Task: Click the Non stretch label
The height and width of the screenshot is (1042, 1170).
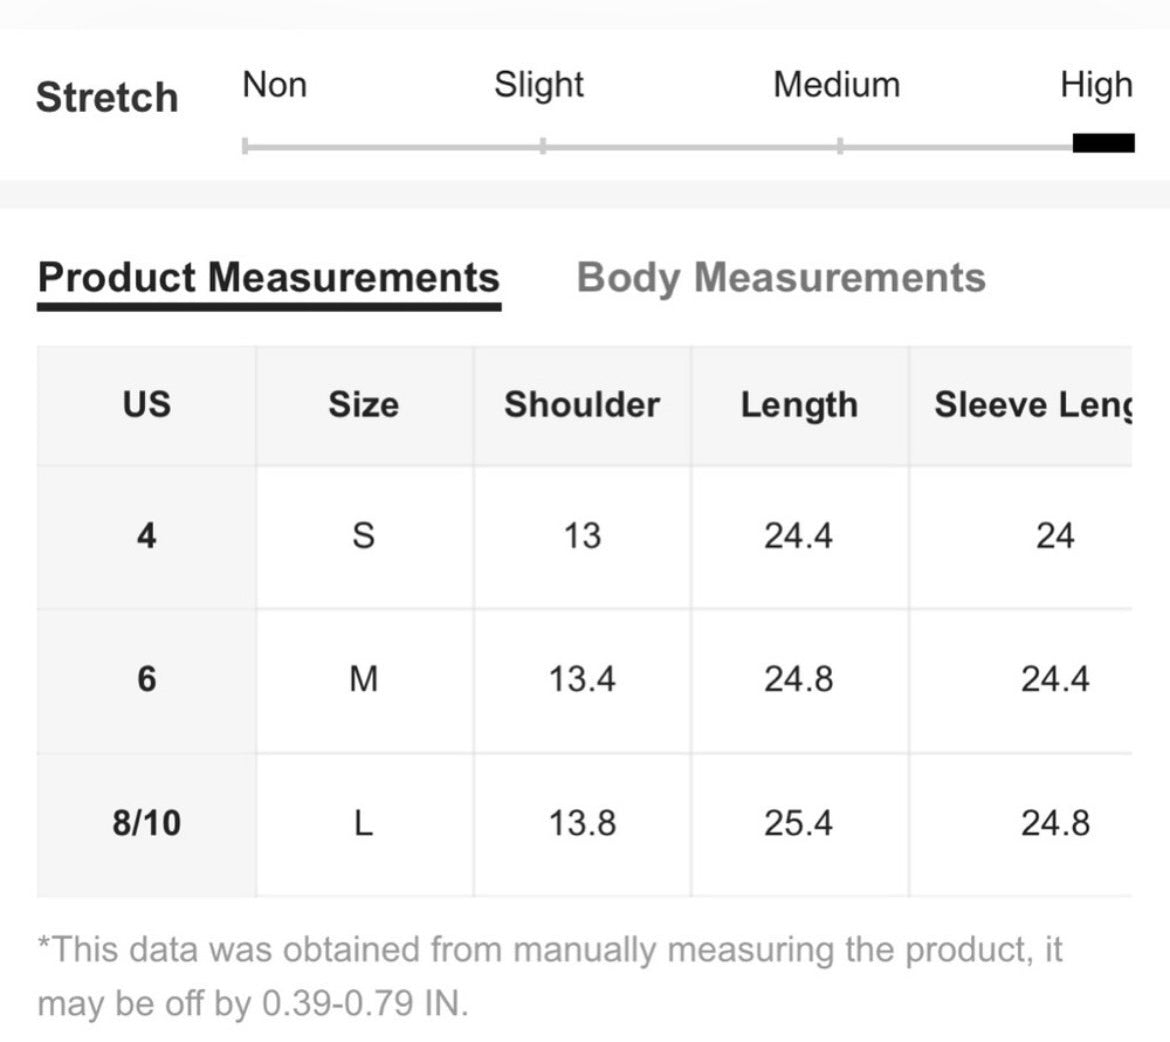Action: [275, 85]
